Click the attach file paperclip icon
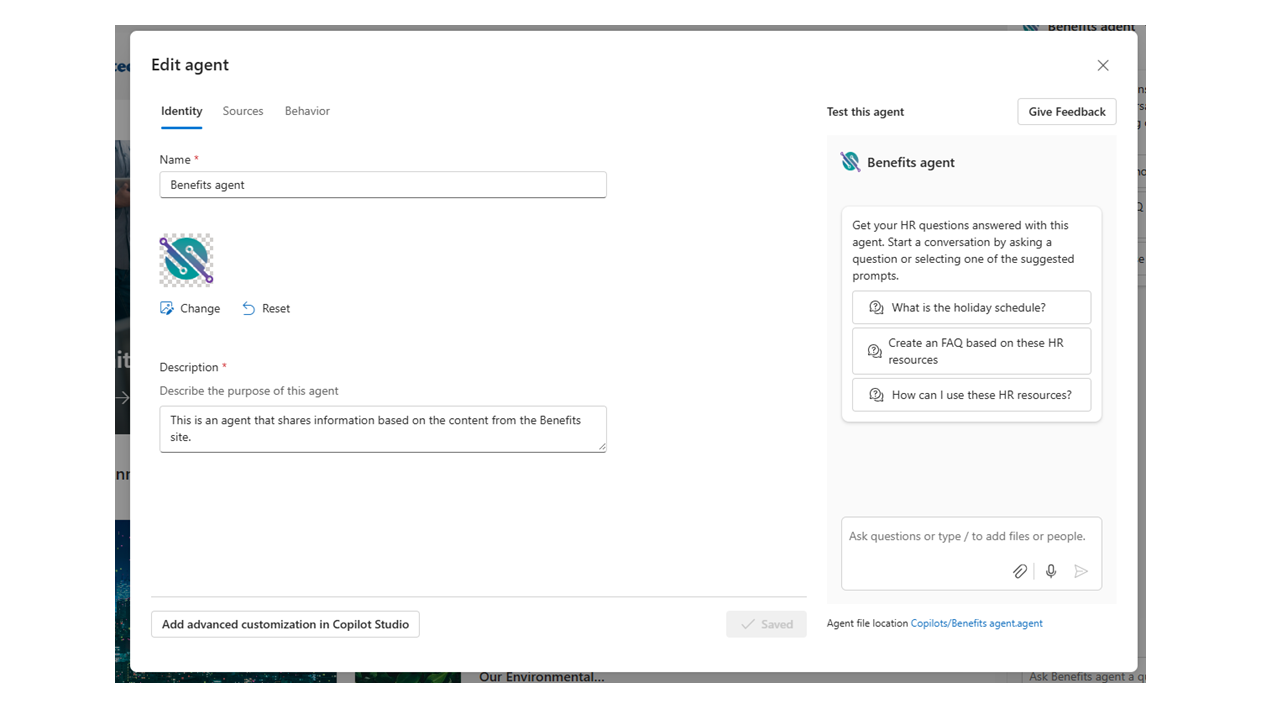 (x=1020, y=571)
